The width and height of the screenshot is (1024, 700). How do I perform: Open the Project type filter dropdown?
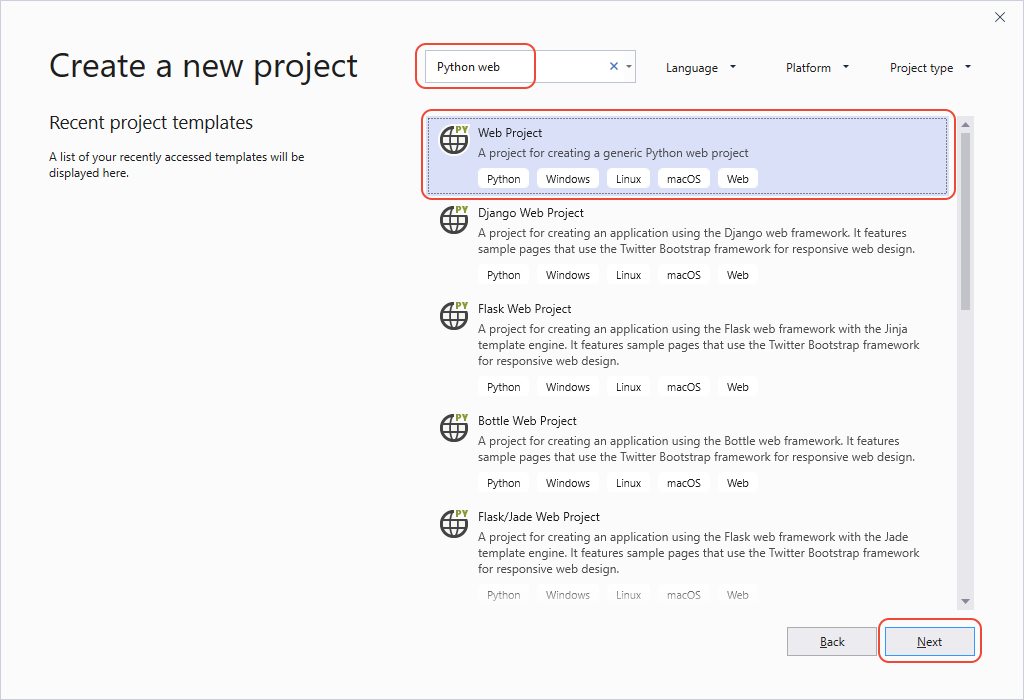pyautogui.click(x=929, y=67)
